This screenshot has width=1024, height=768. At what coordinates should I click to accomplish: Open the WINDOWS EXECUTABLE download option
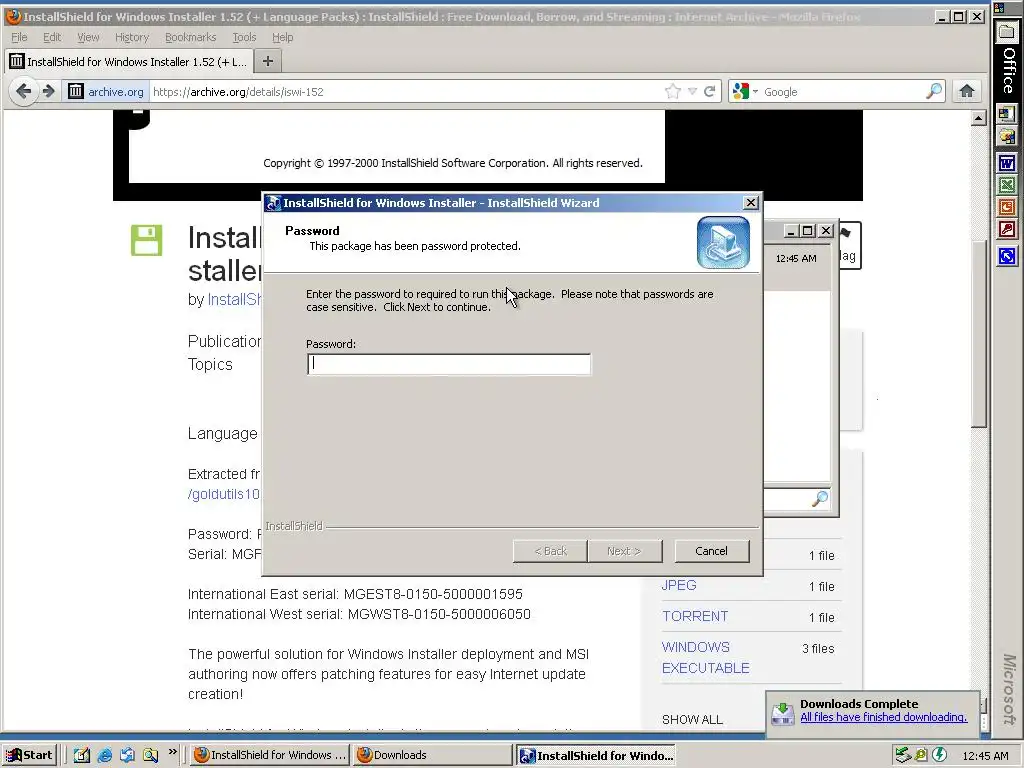click(x=705, y=657)
